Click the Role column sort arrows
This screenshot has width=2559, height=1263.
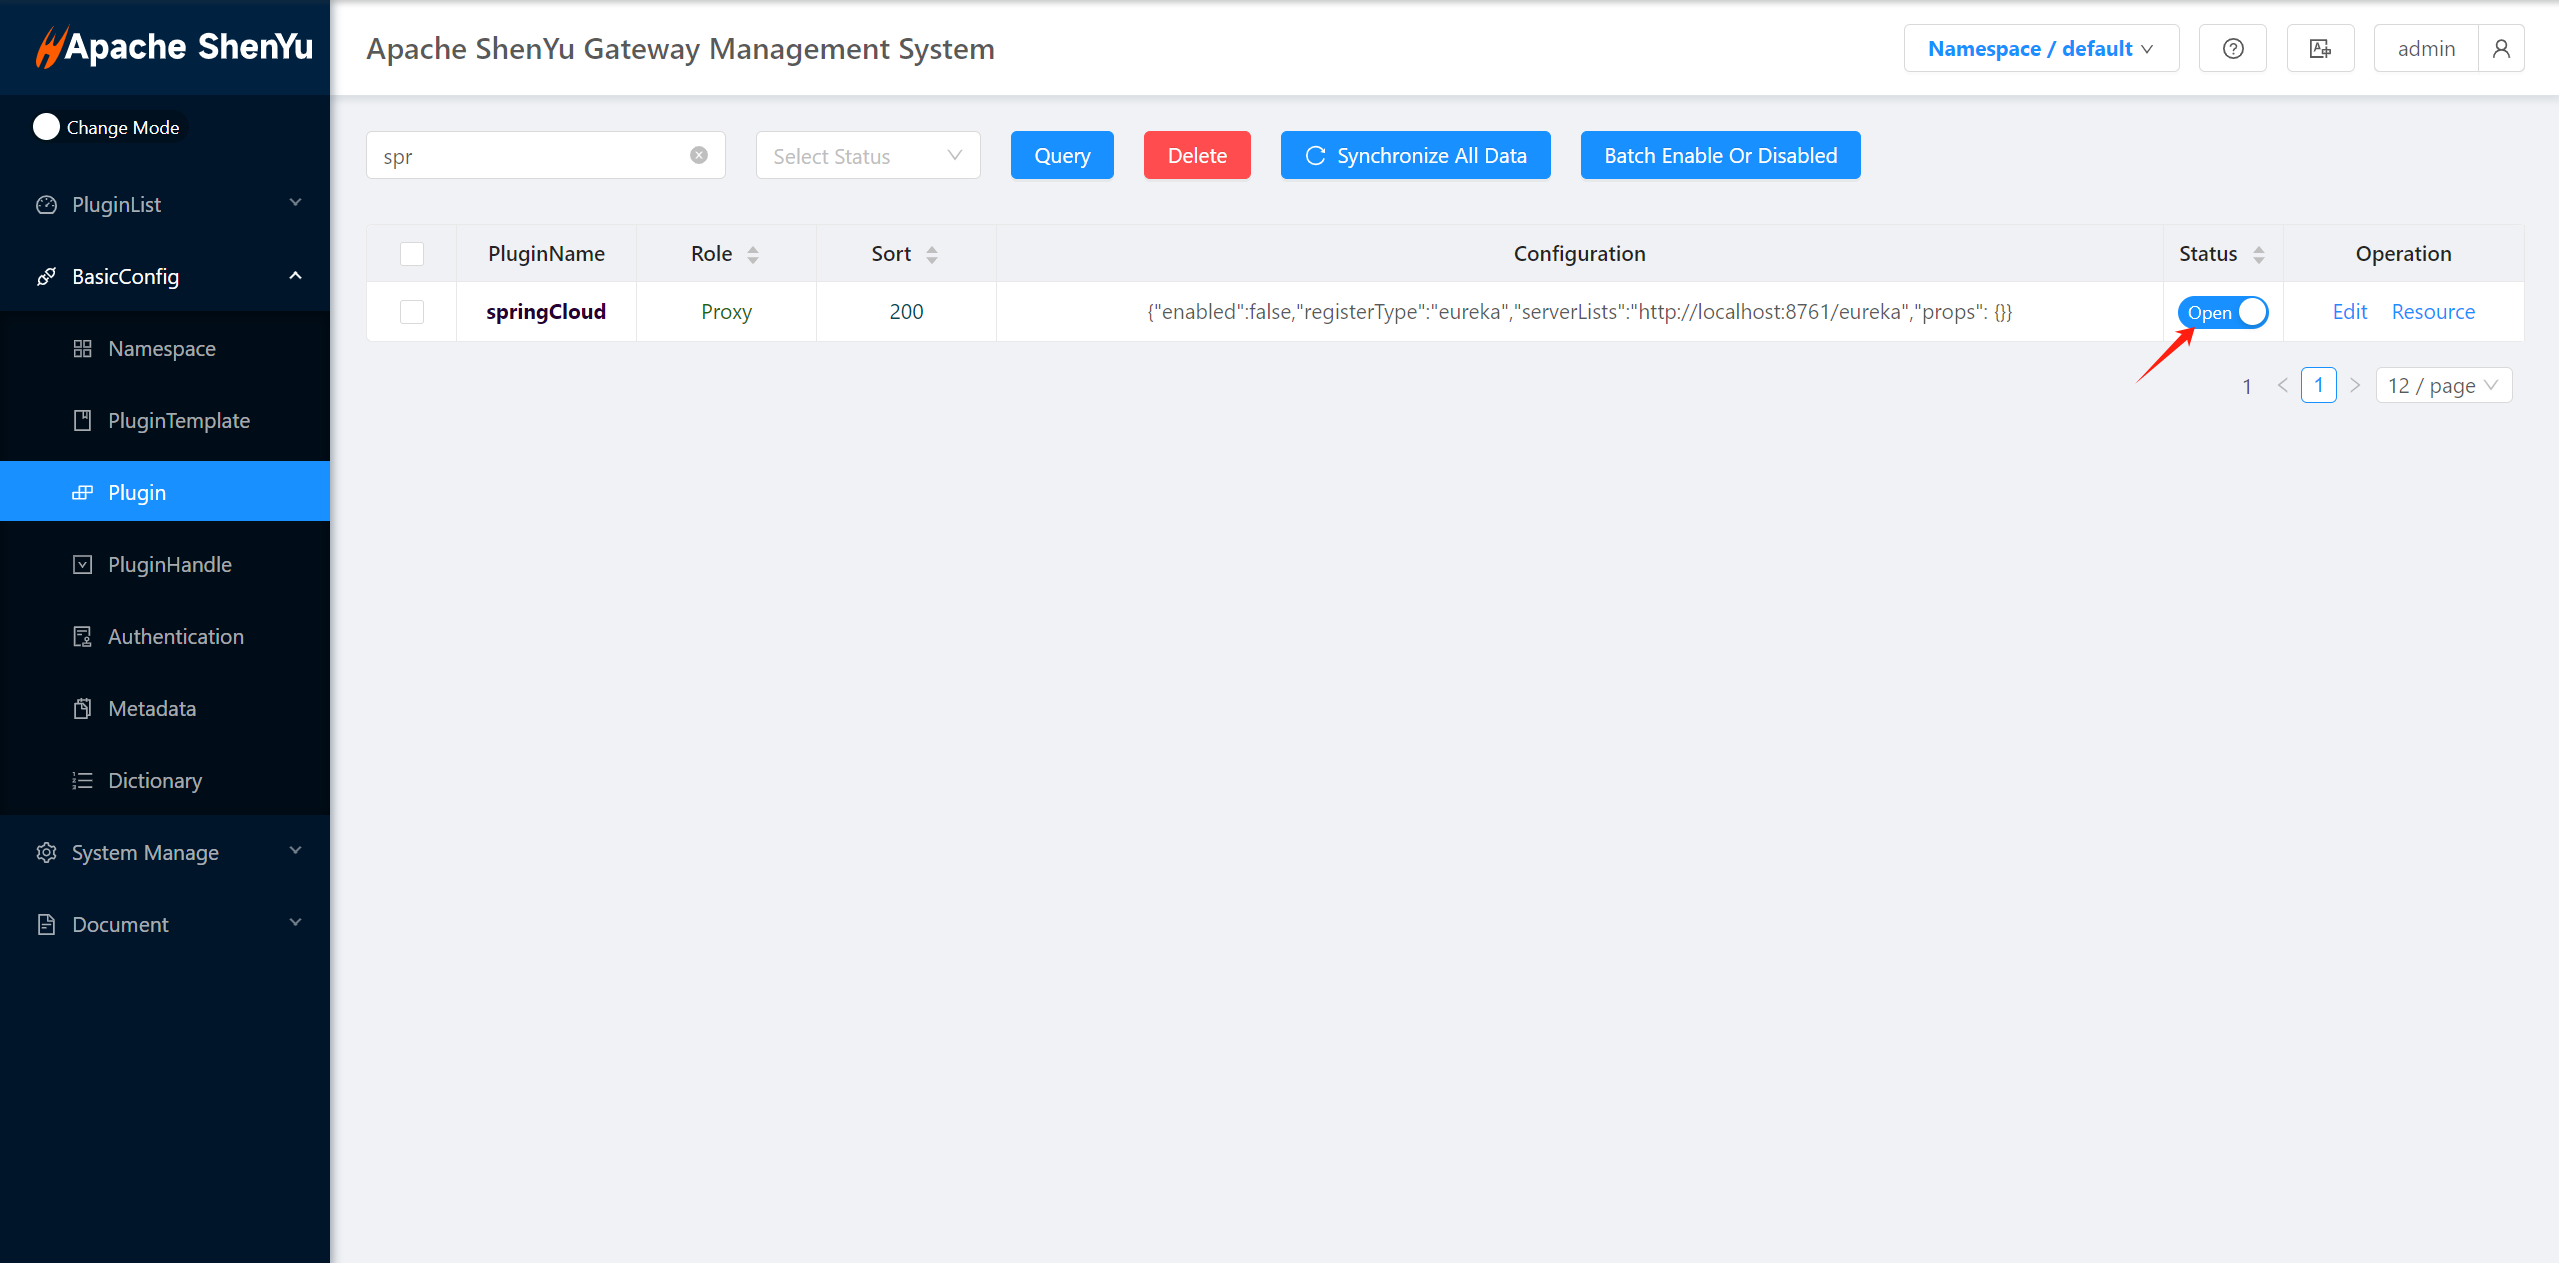click(753, 255)
